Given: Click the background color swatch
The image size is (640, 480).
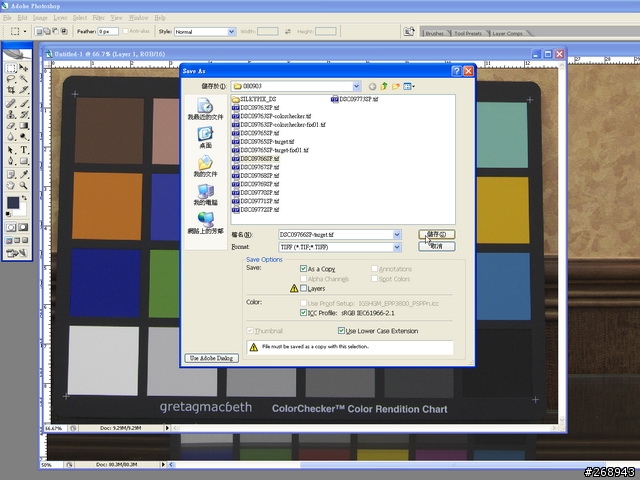Looking at the screenshot, I should click(21, 210).
